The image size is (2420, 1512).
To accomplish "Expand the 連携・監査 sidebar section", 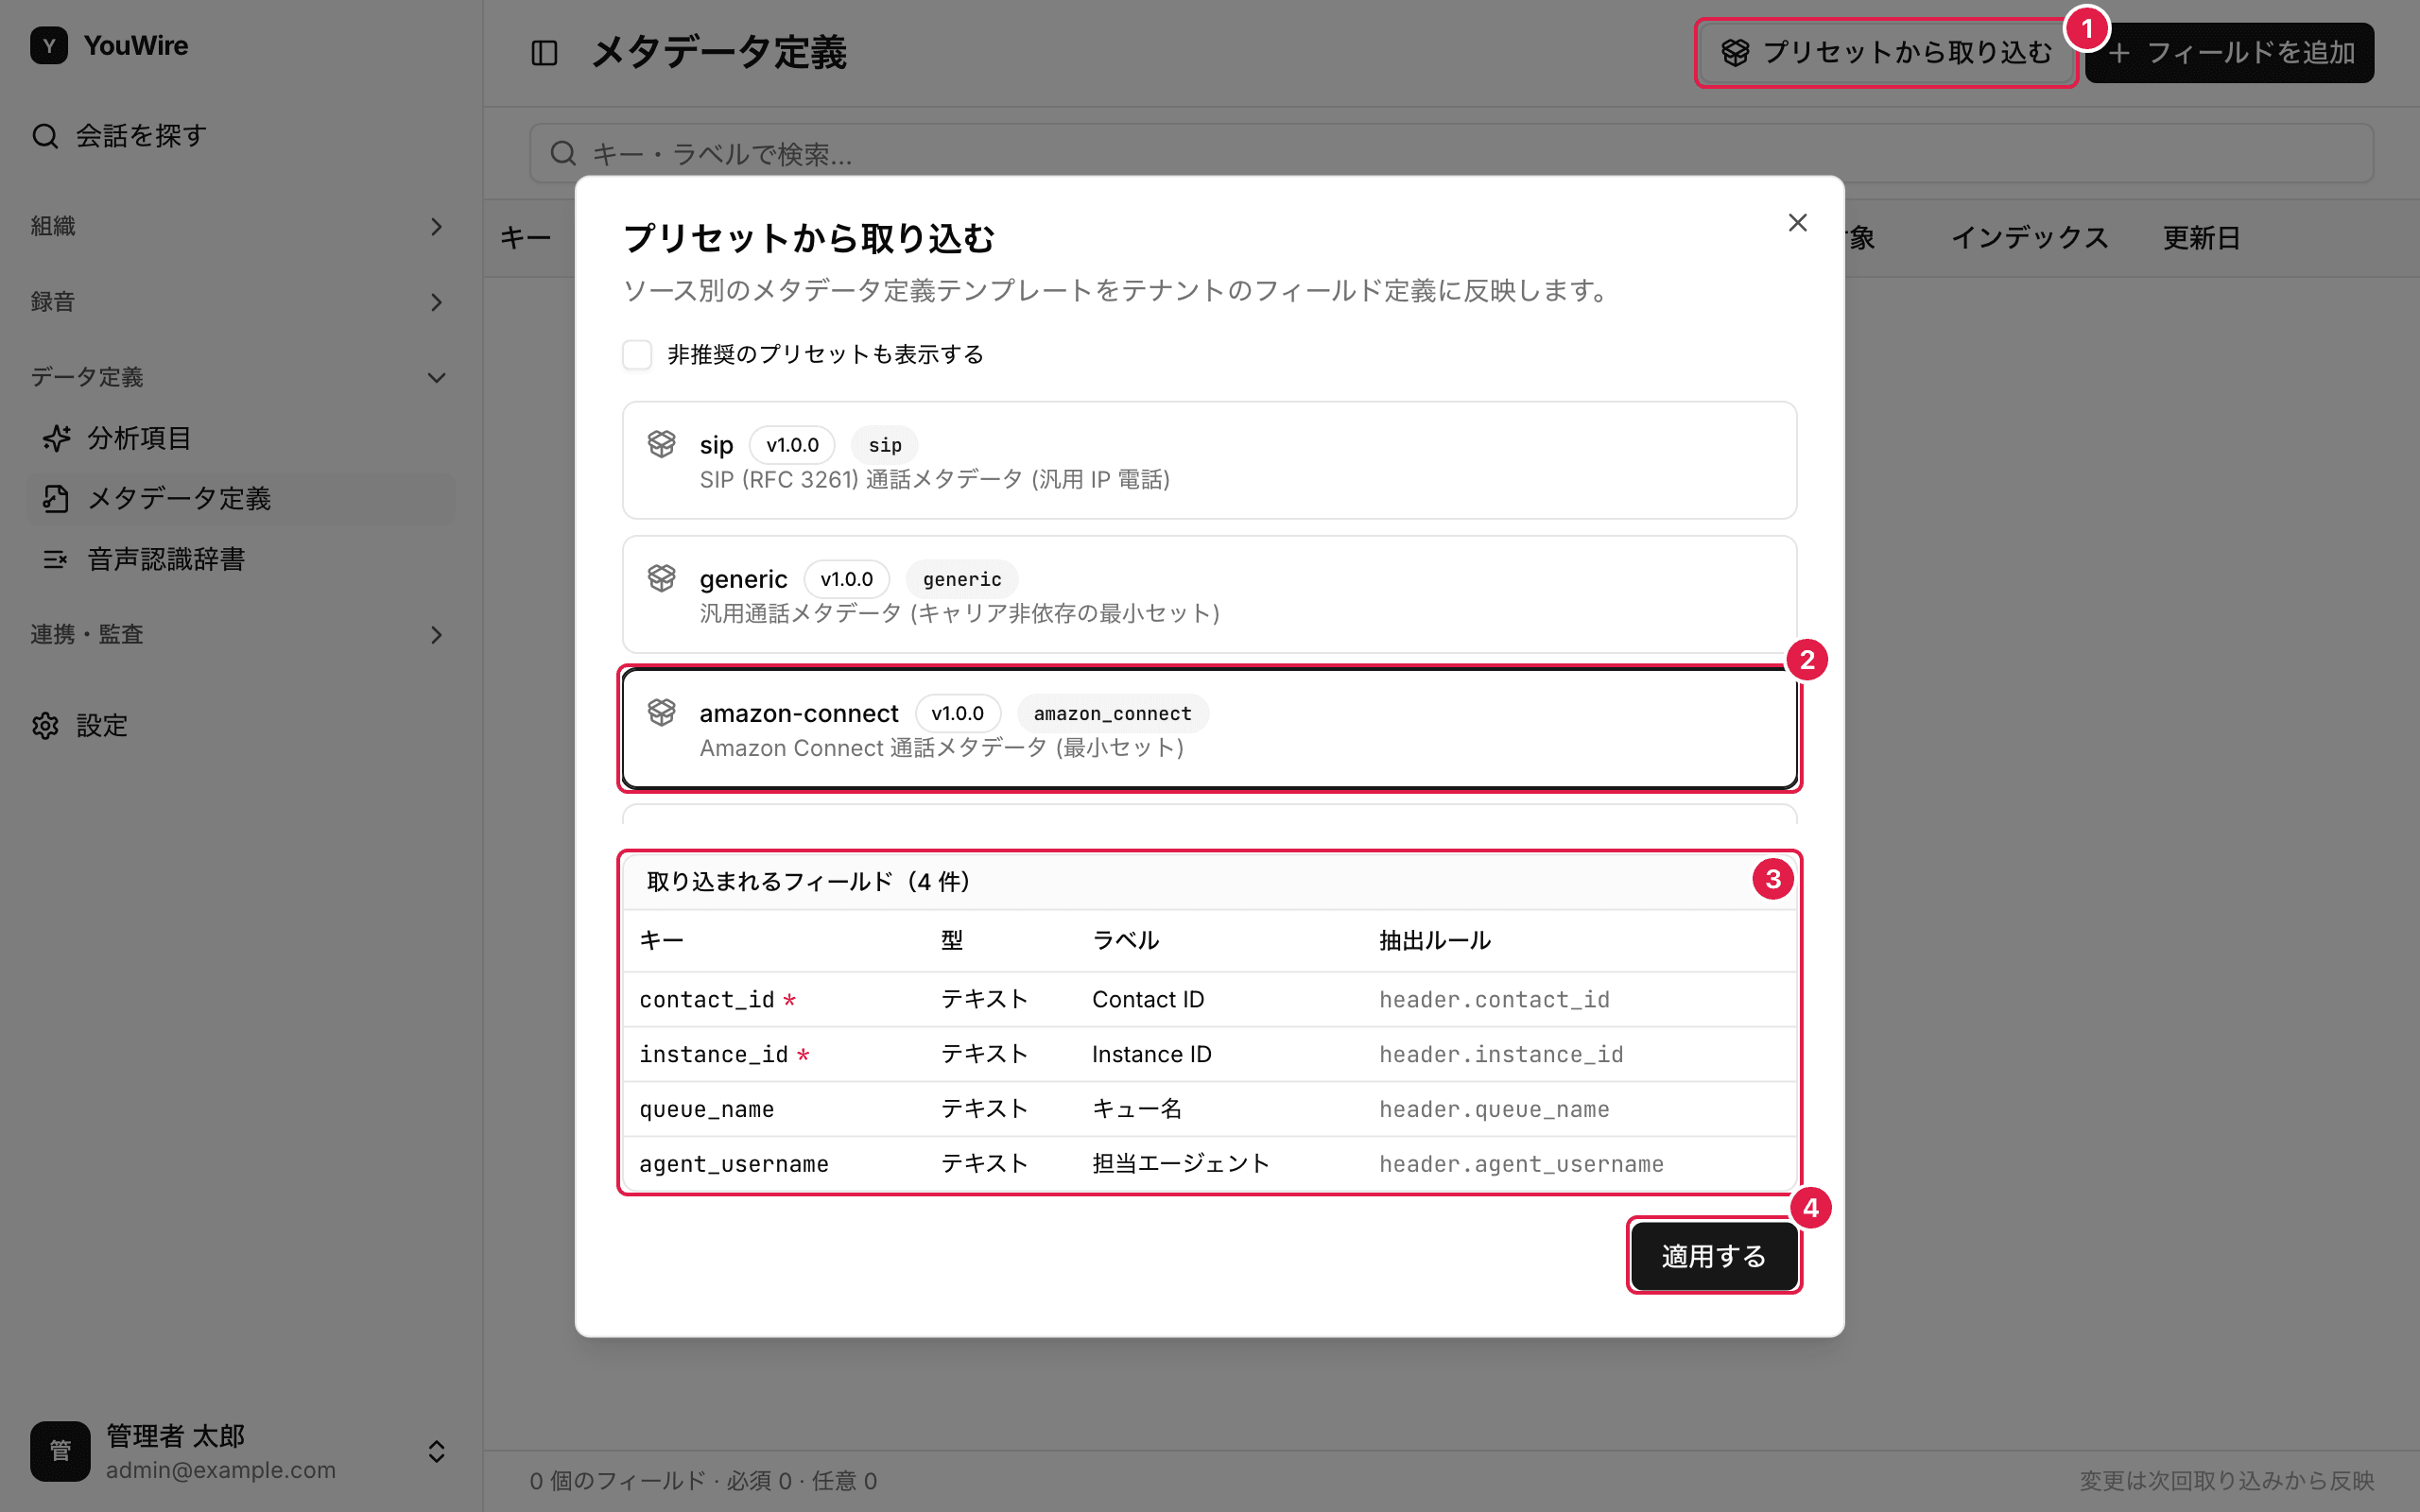I will point(436,635).
